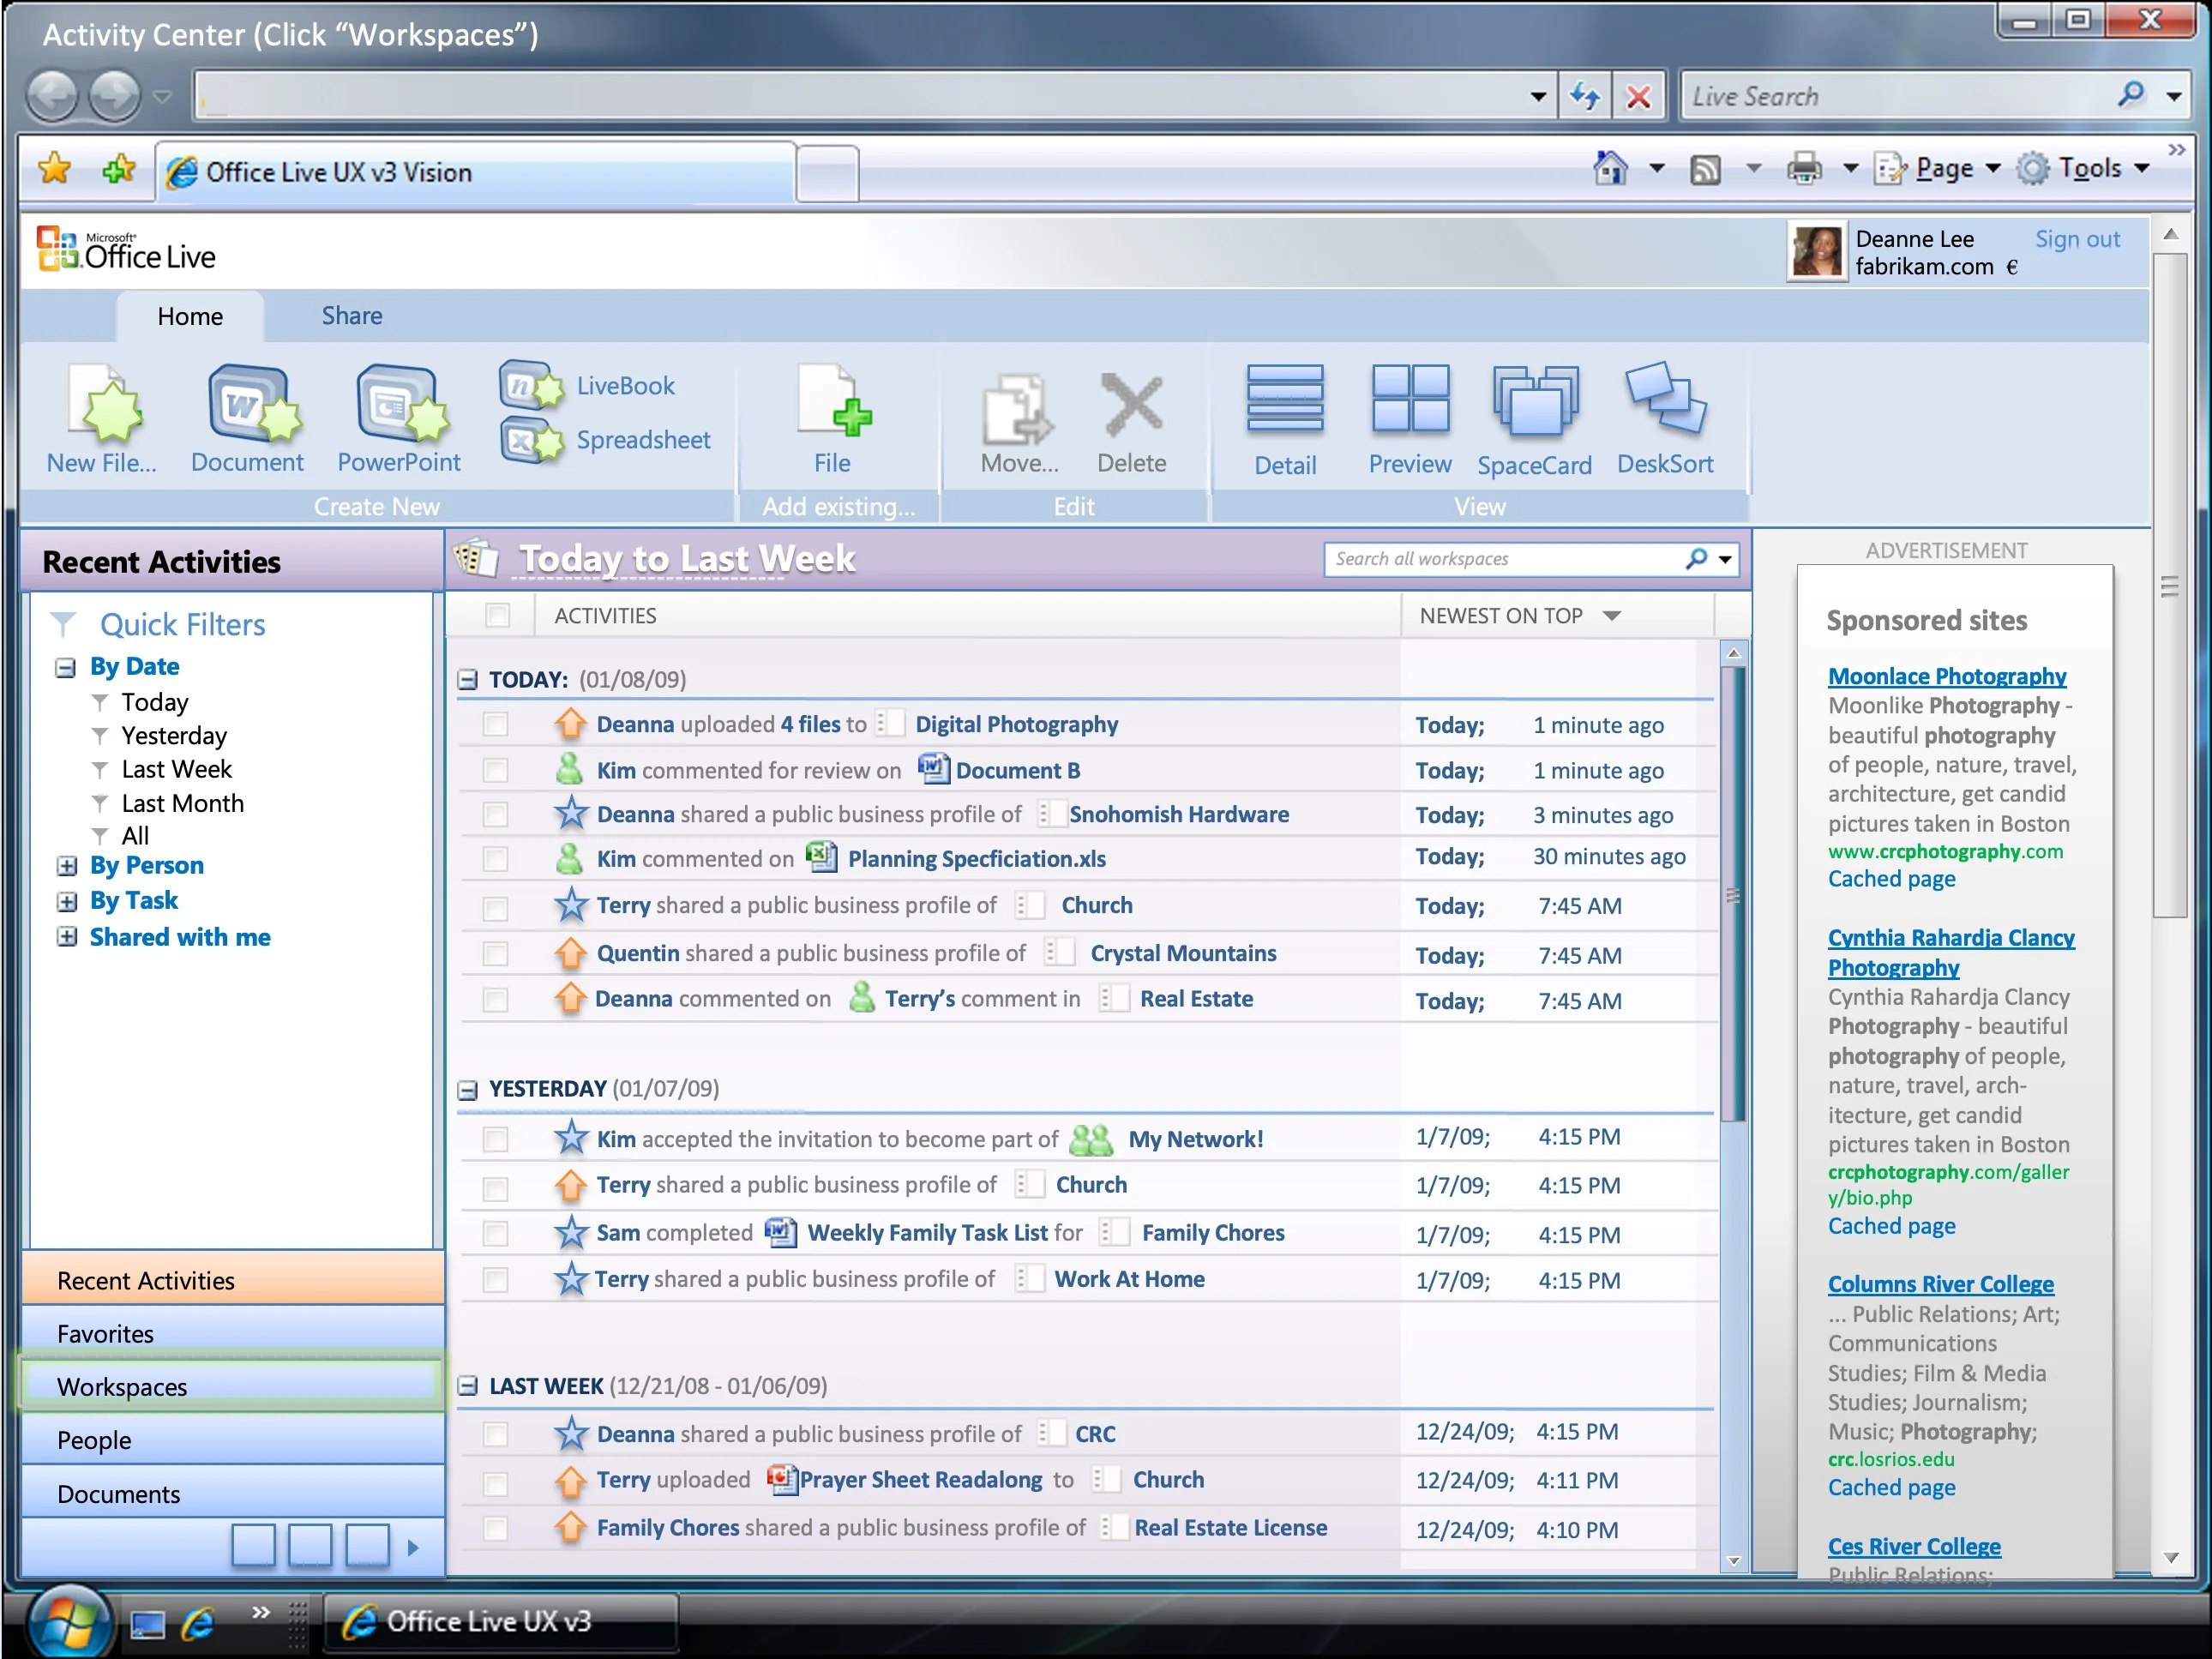Screen dimensions: 2212x1659
Task: Switch to Preview view
Action: tap(1410, 398)
